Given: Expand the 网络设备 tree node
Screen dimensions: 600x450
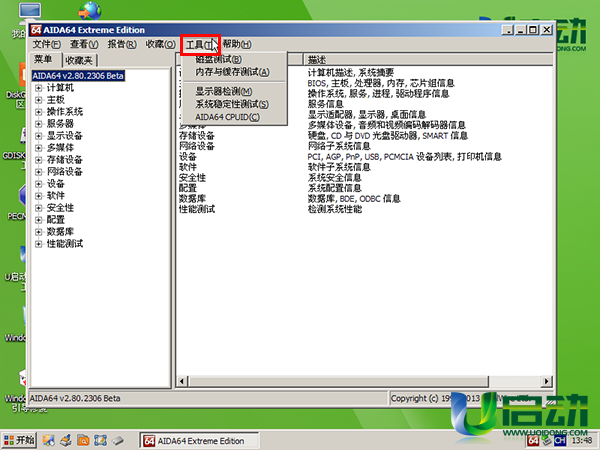Looking at the screenshot, I should [38, 172].
